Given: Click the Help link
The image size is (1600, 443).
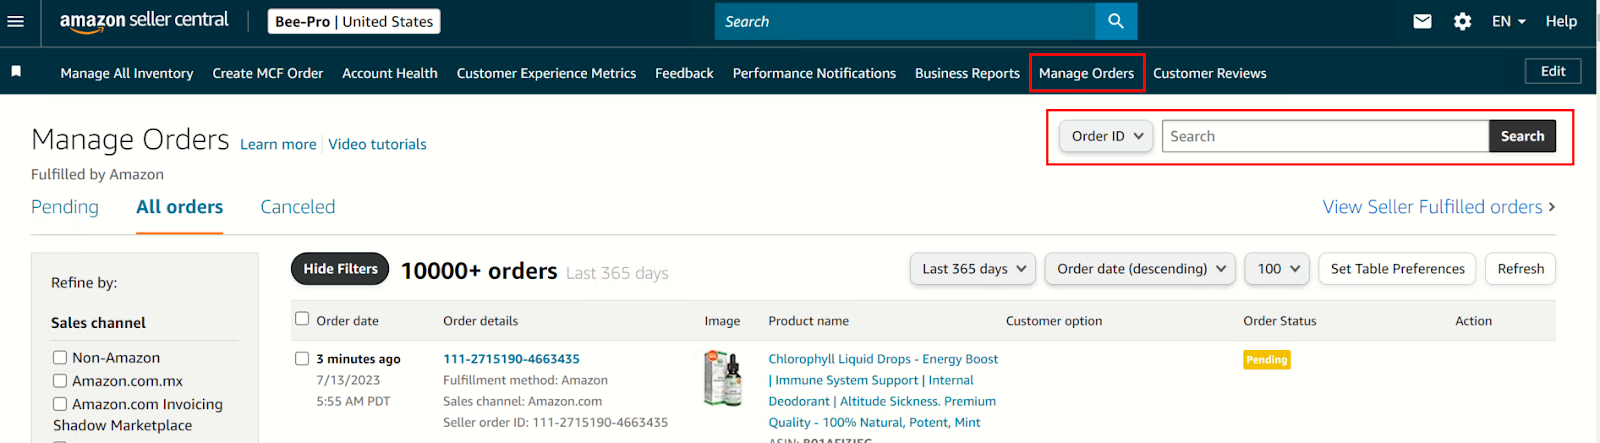Looking at the screenshot, I should click(1561, 21).
